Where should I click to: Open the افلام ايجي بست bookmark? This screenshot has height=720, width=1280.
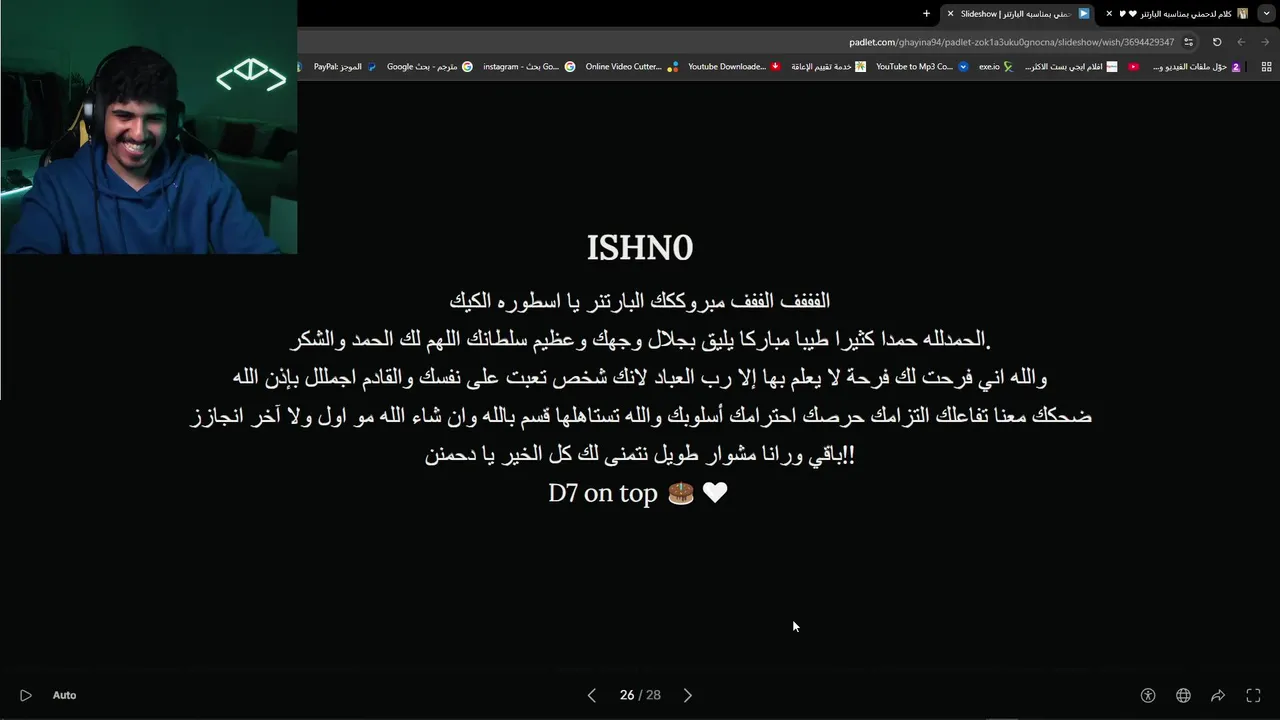click(1071, 67)
